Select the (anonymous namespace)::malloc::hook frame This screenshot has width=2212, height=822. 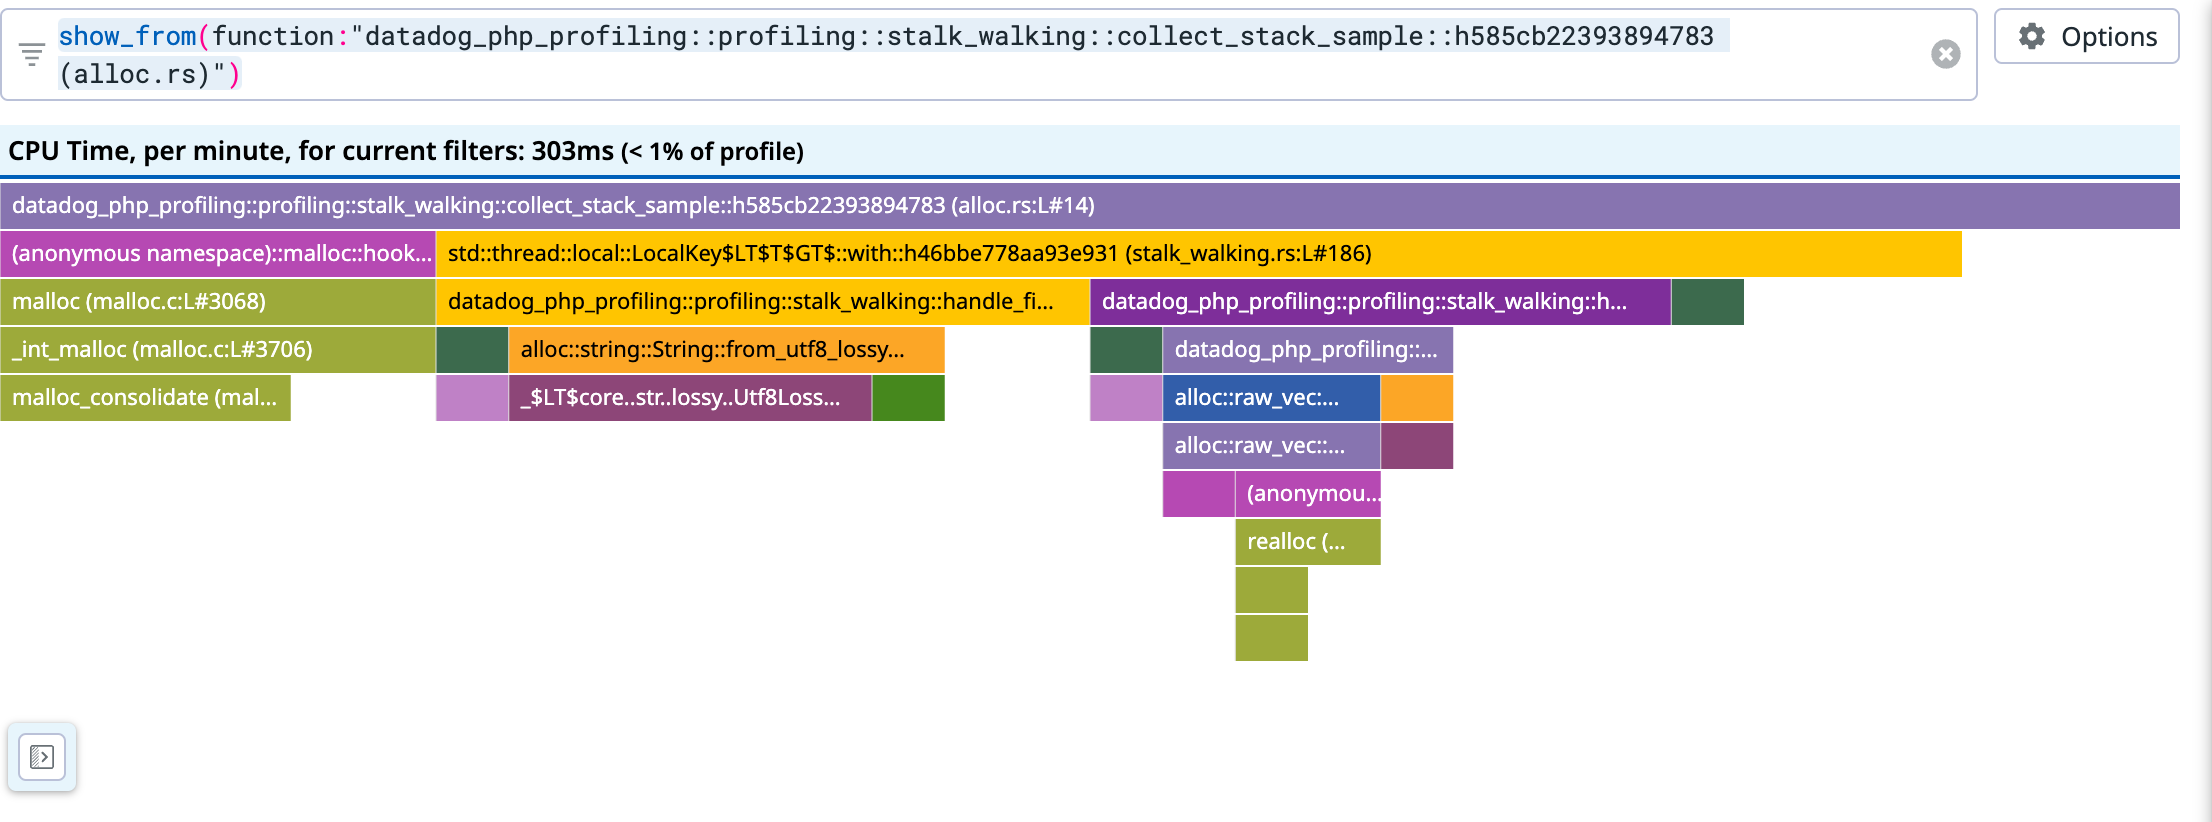(x=218, y=254)
